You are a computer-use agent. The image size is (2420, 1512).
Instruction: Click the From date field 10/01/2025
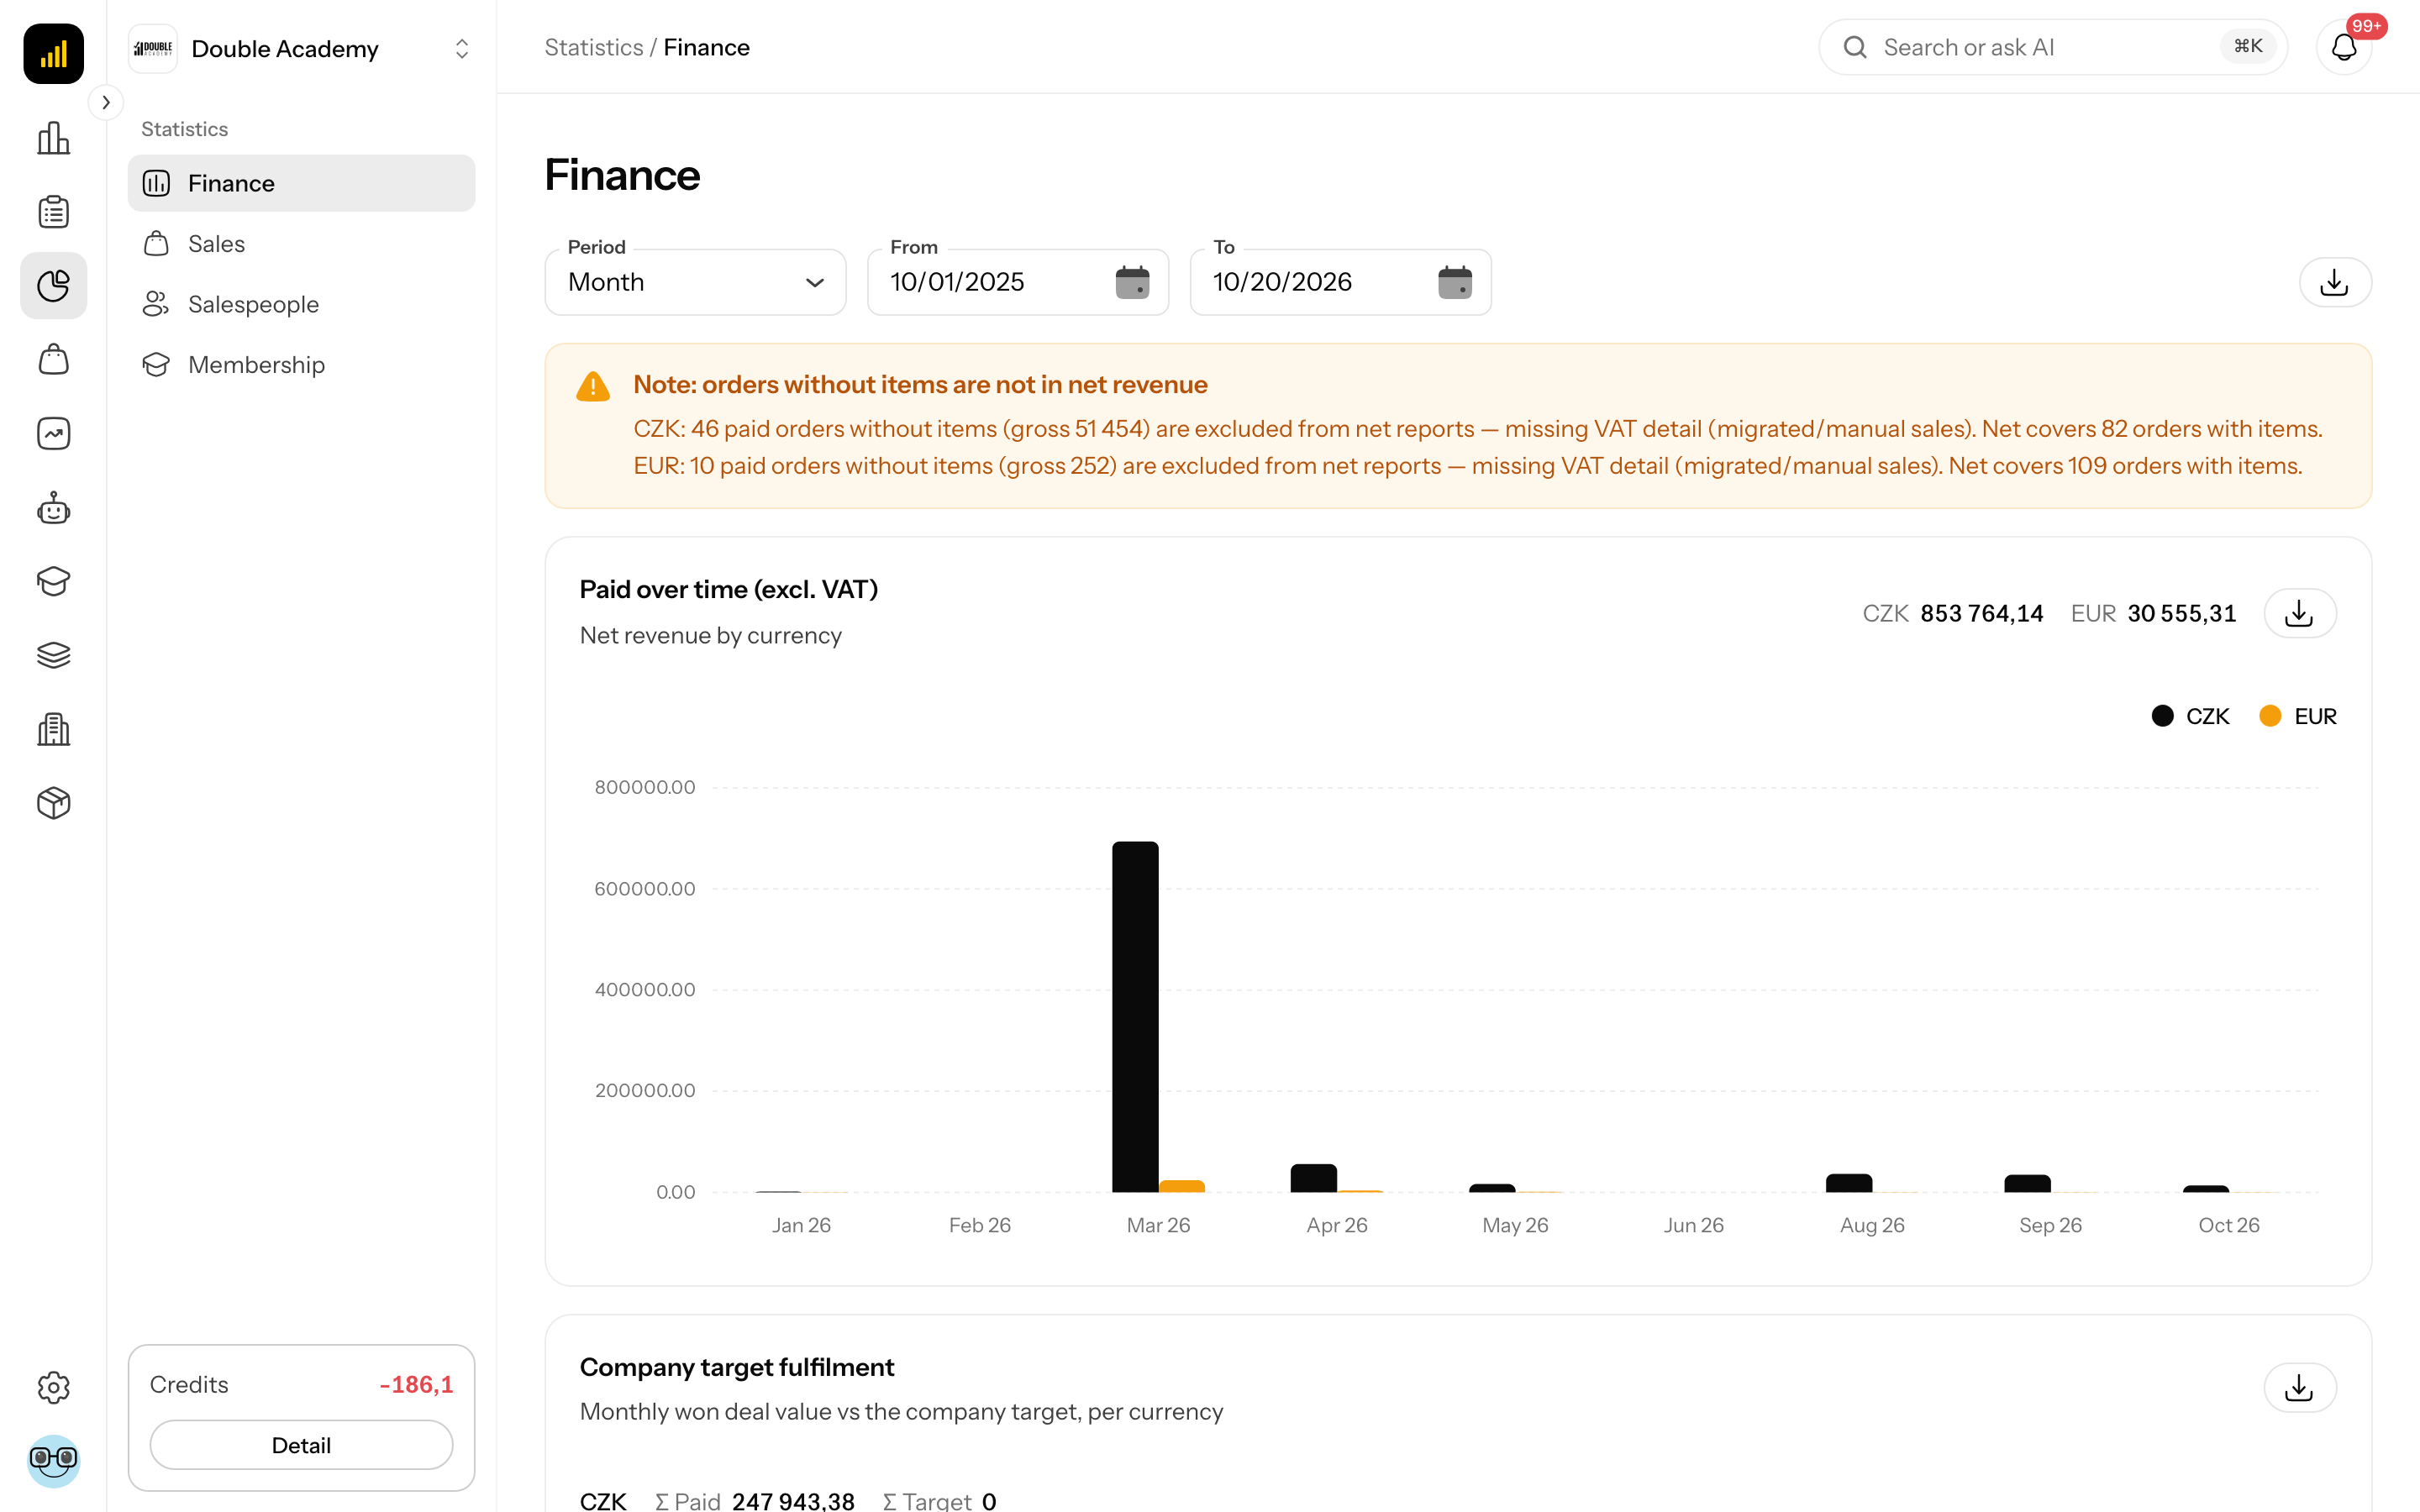pyautogui.click(x=1018, y=282)
